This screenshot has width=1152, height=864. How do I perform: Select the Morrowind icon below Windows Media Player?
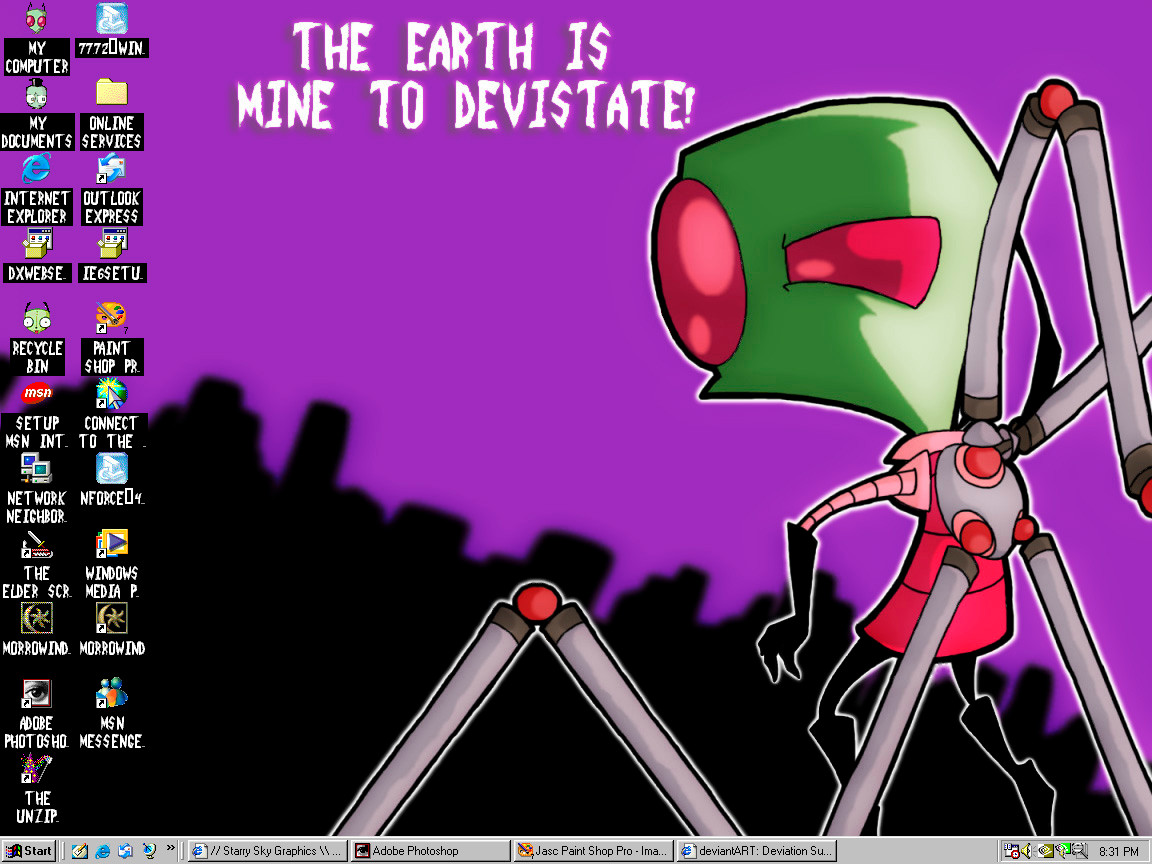[x=112, y=630]
